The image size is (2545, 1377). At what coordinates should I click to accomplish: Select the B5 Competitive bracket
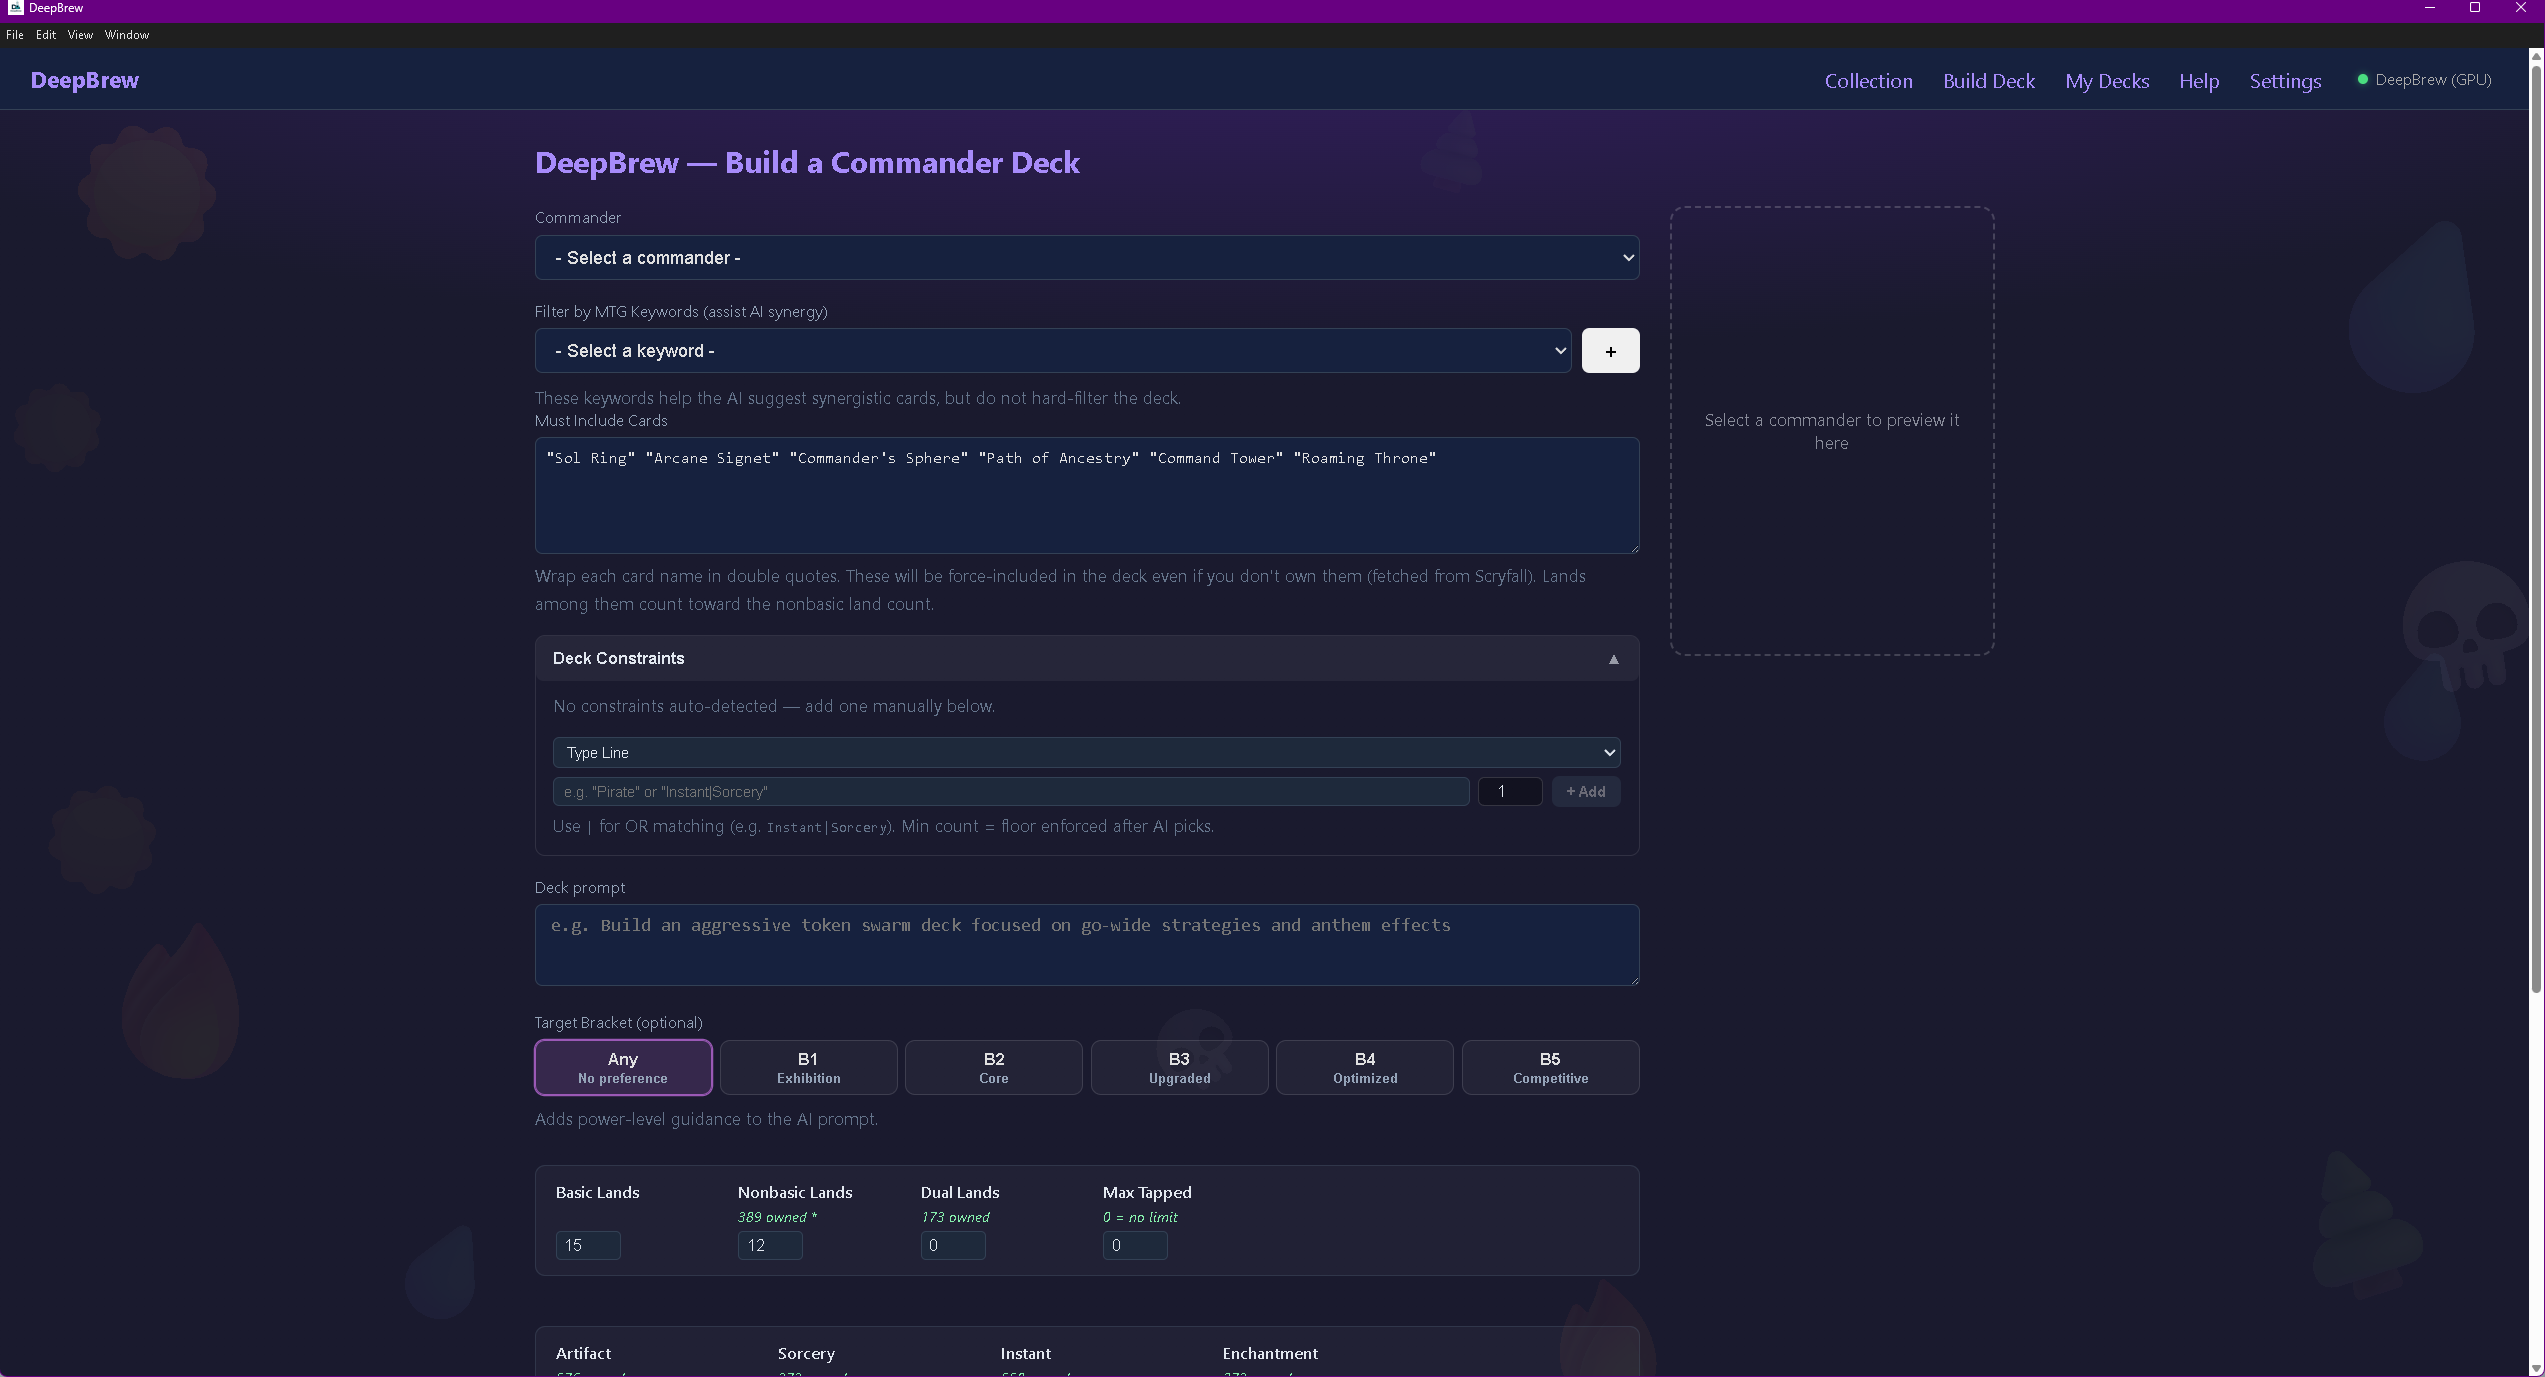pyautogui.click(x=1550, y=1067)
